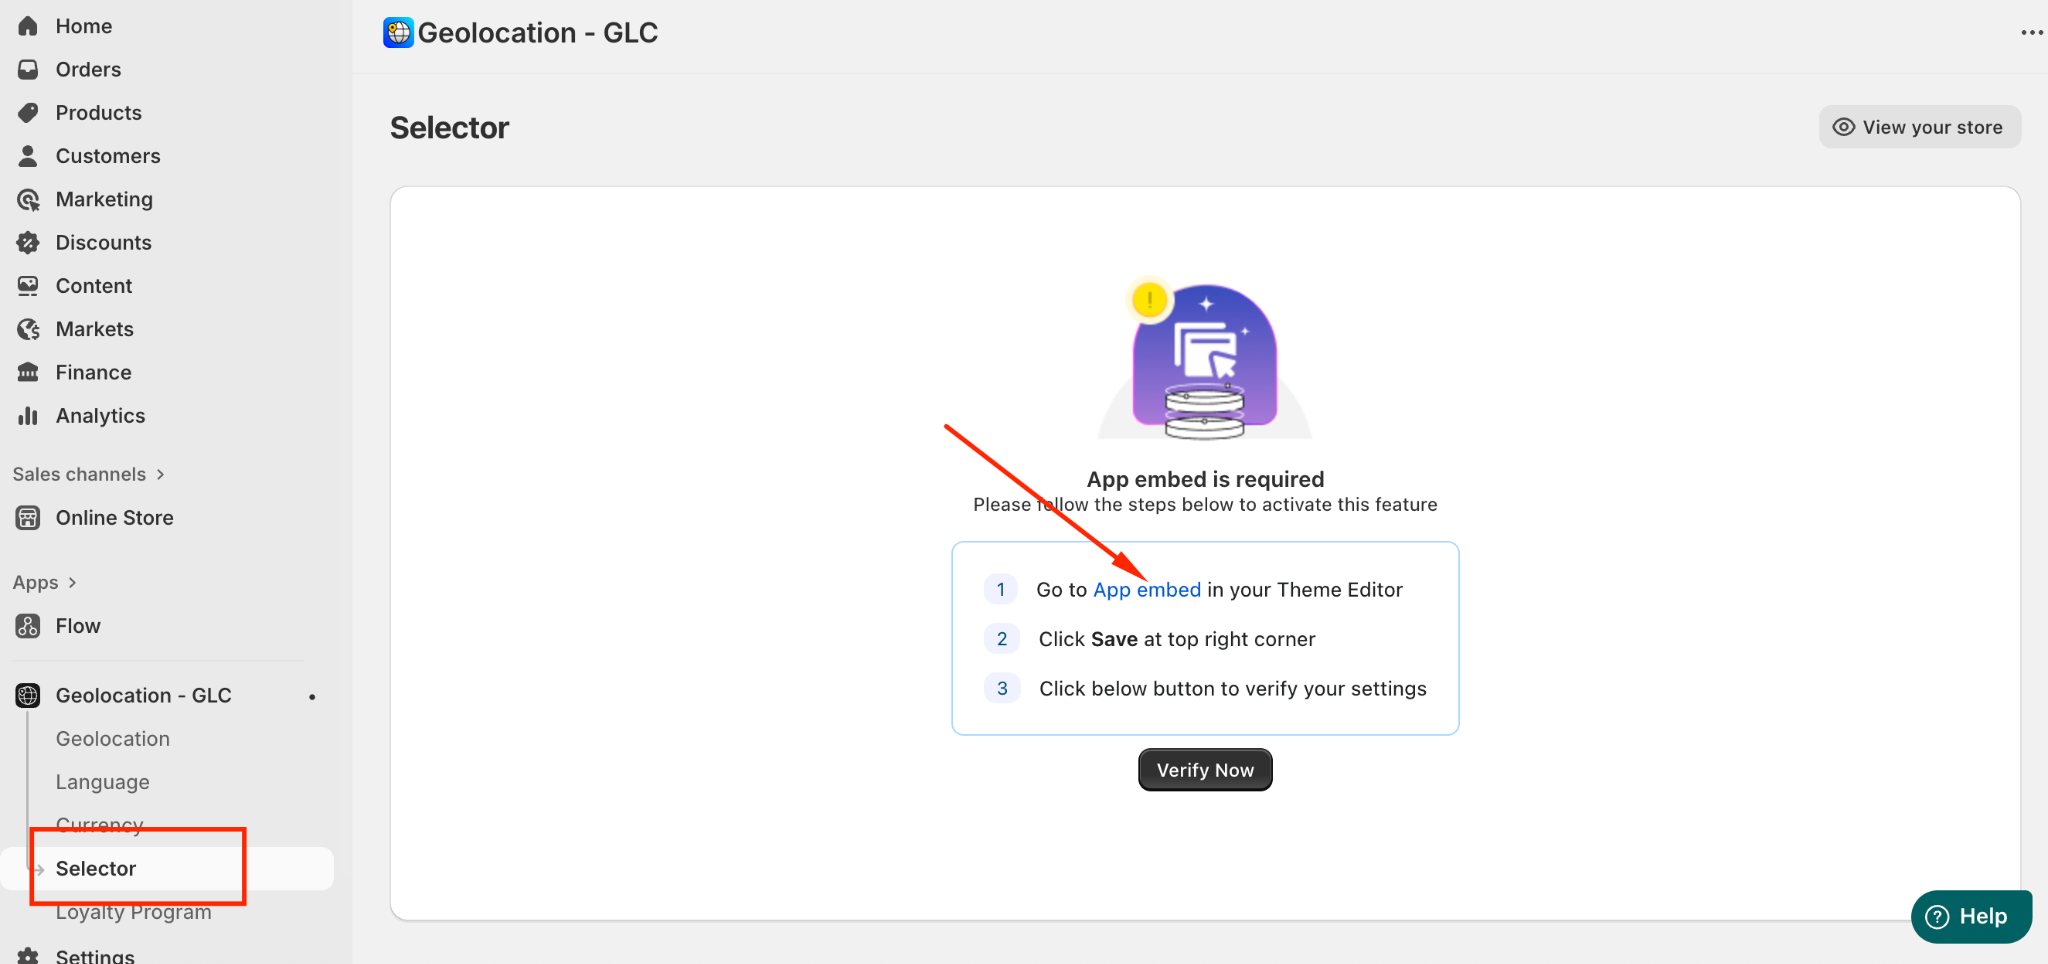The image size is (2048, 964).
Task: Click 'Click below button to verify your settings'
Action: point(1232,689)
